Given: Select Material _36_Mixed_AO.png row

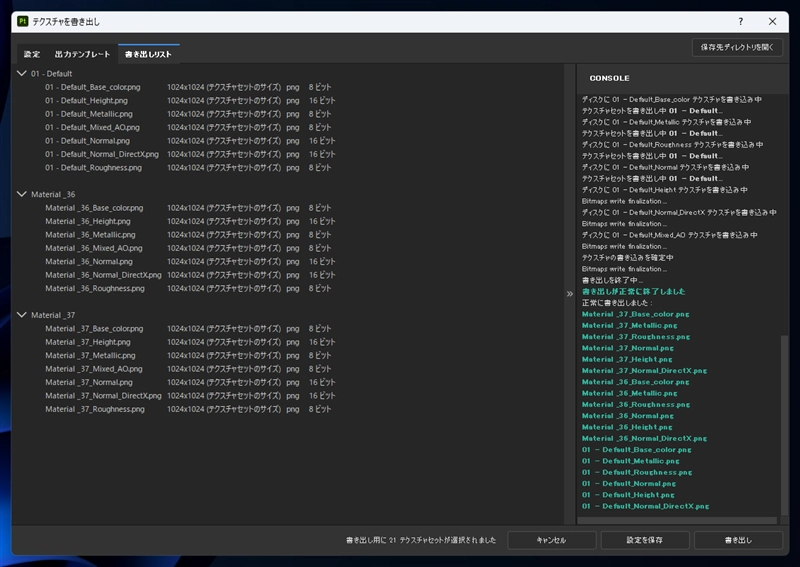Looking at the screenshot, I should (188, 248).
